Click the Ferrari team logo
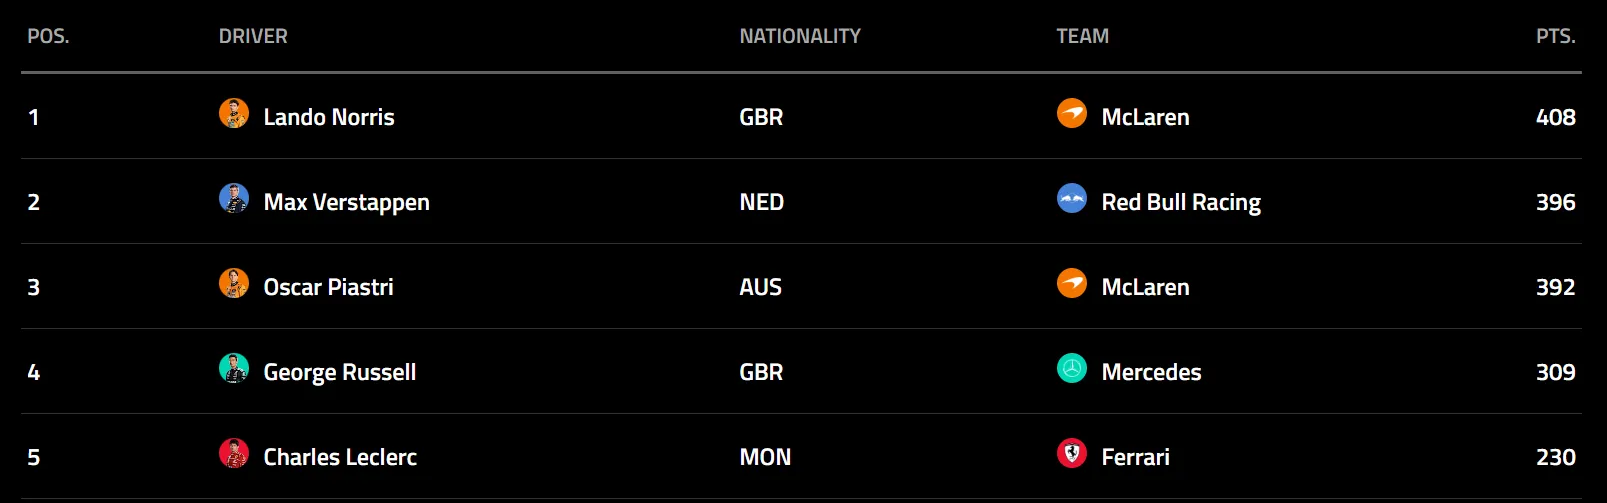Viewport: 1607px width, 503px height. pos(1072,454)
